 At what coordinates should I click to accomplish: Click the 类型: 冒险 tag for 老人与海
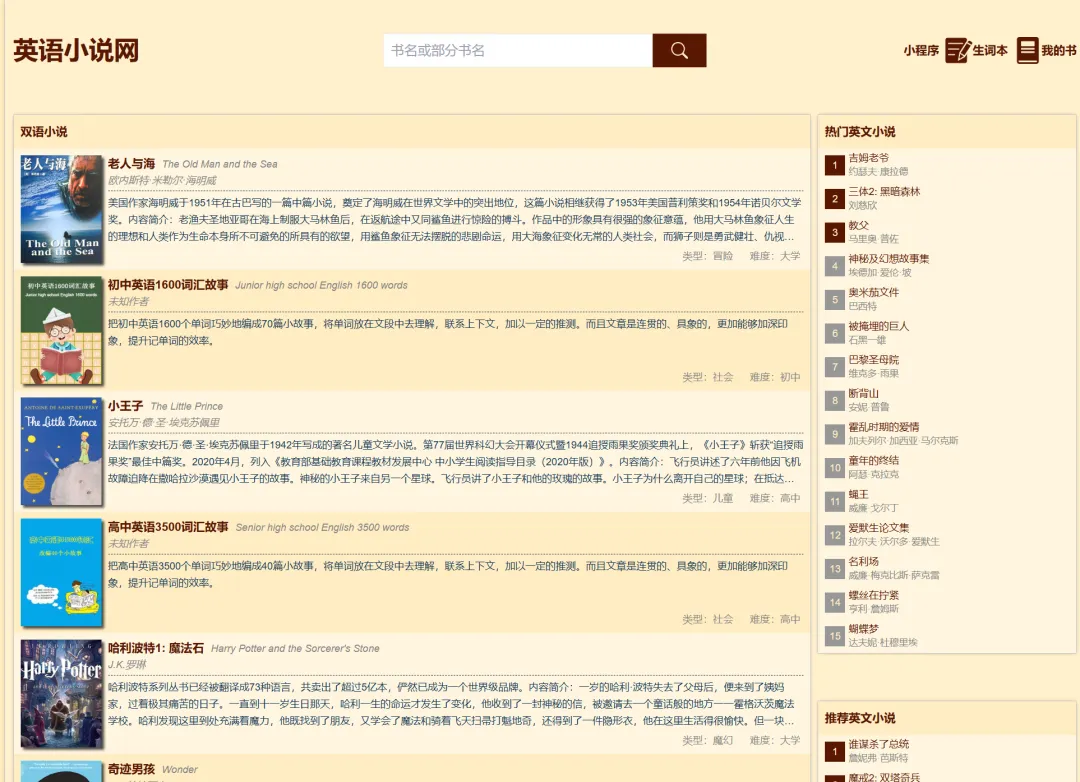point(707,256)
